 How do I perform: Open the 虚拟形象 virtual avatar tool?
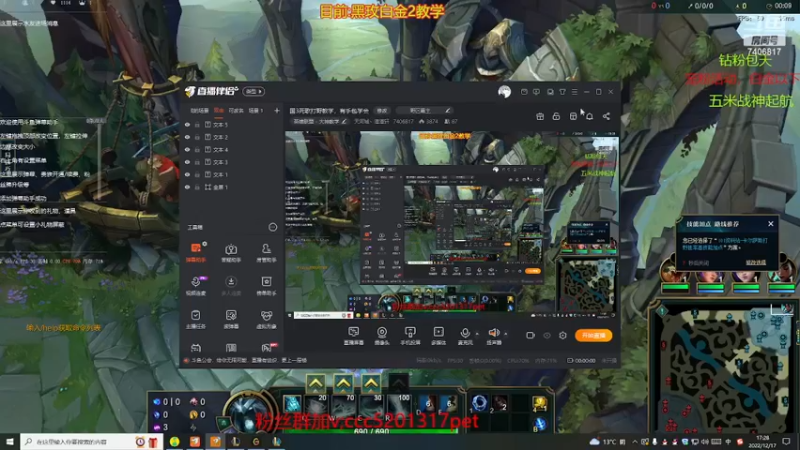[x=266, y=319]
